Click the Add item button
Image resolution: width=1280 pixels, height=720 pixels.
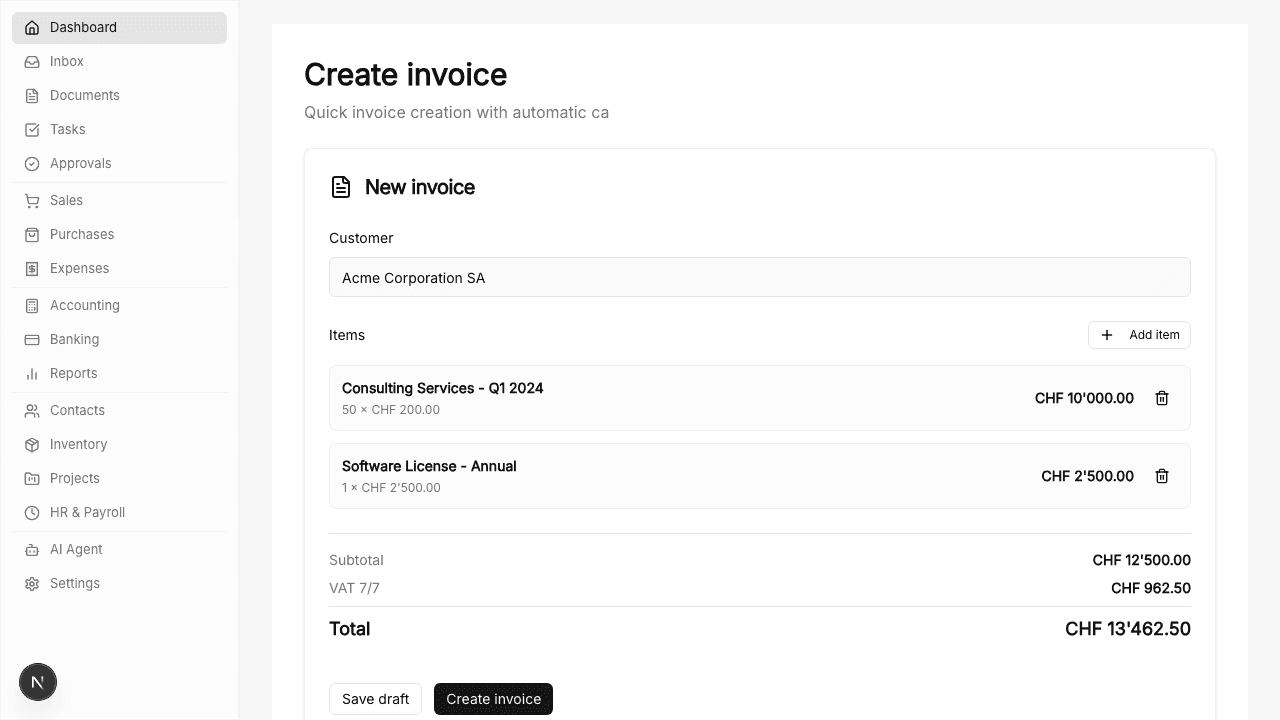(1140, 335)
